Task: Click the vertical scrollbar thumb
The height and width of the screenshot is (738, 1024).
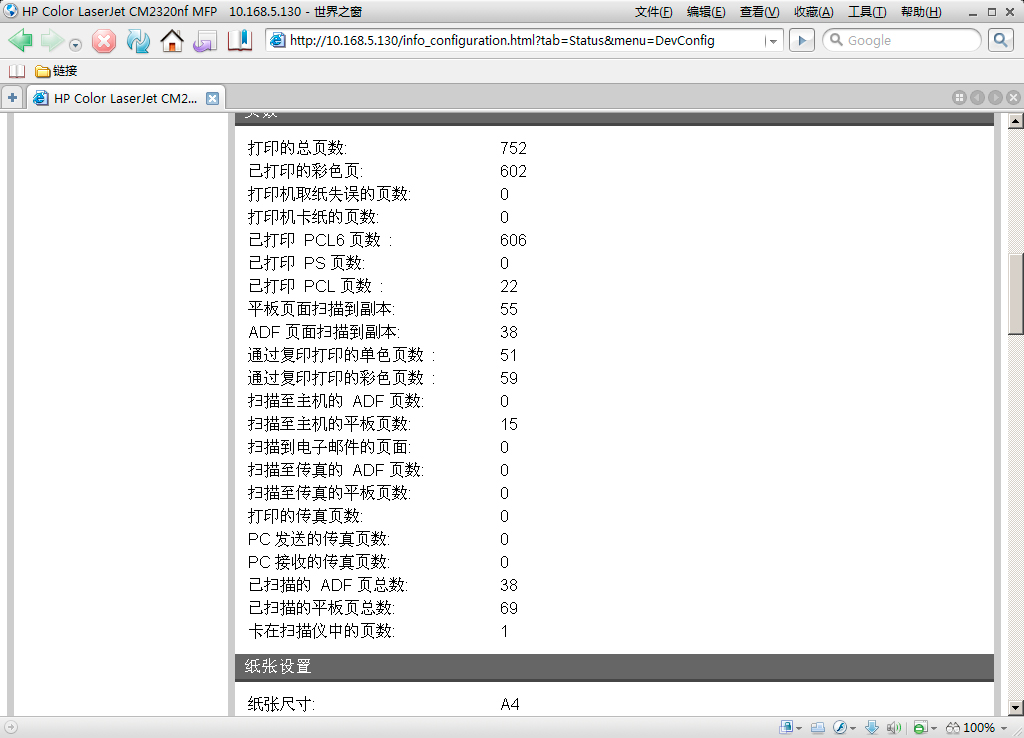Action: click(1016, 294)
